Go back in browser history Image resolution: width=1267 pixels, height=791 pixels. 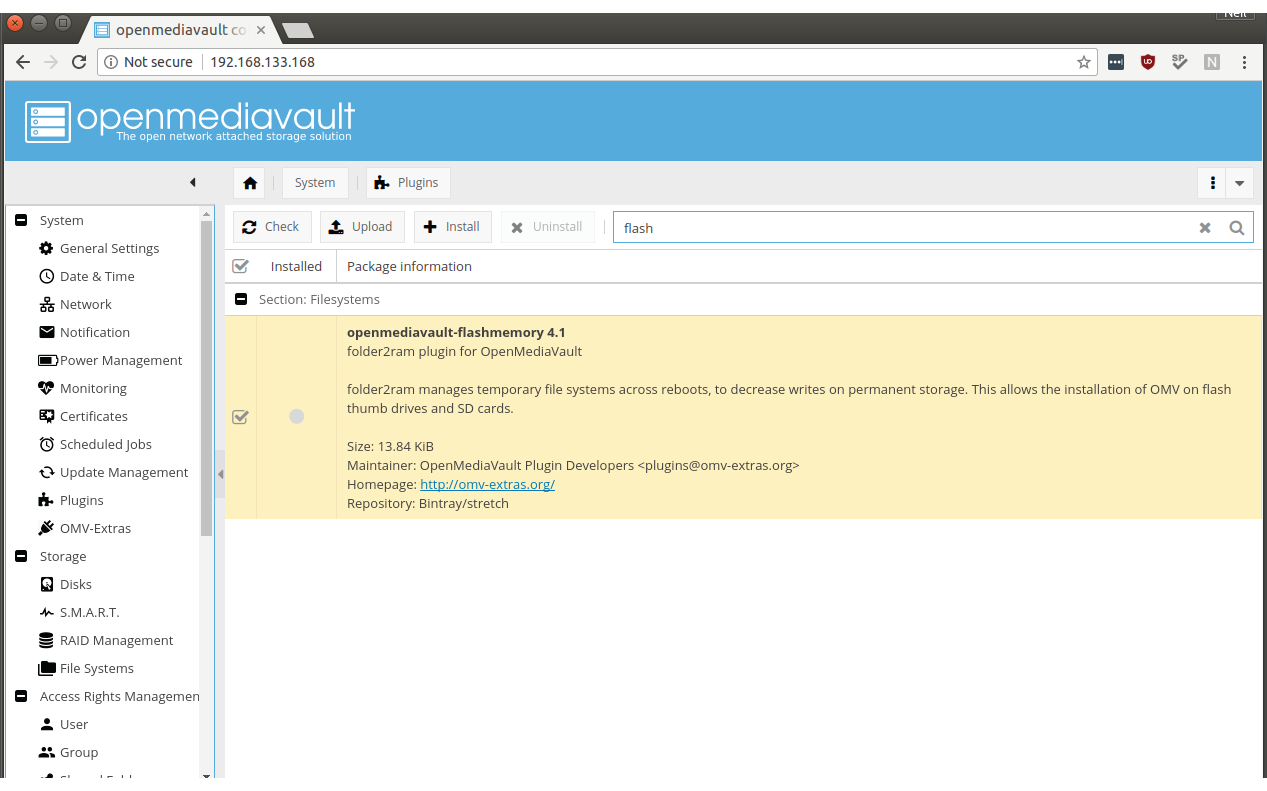23,62
